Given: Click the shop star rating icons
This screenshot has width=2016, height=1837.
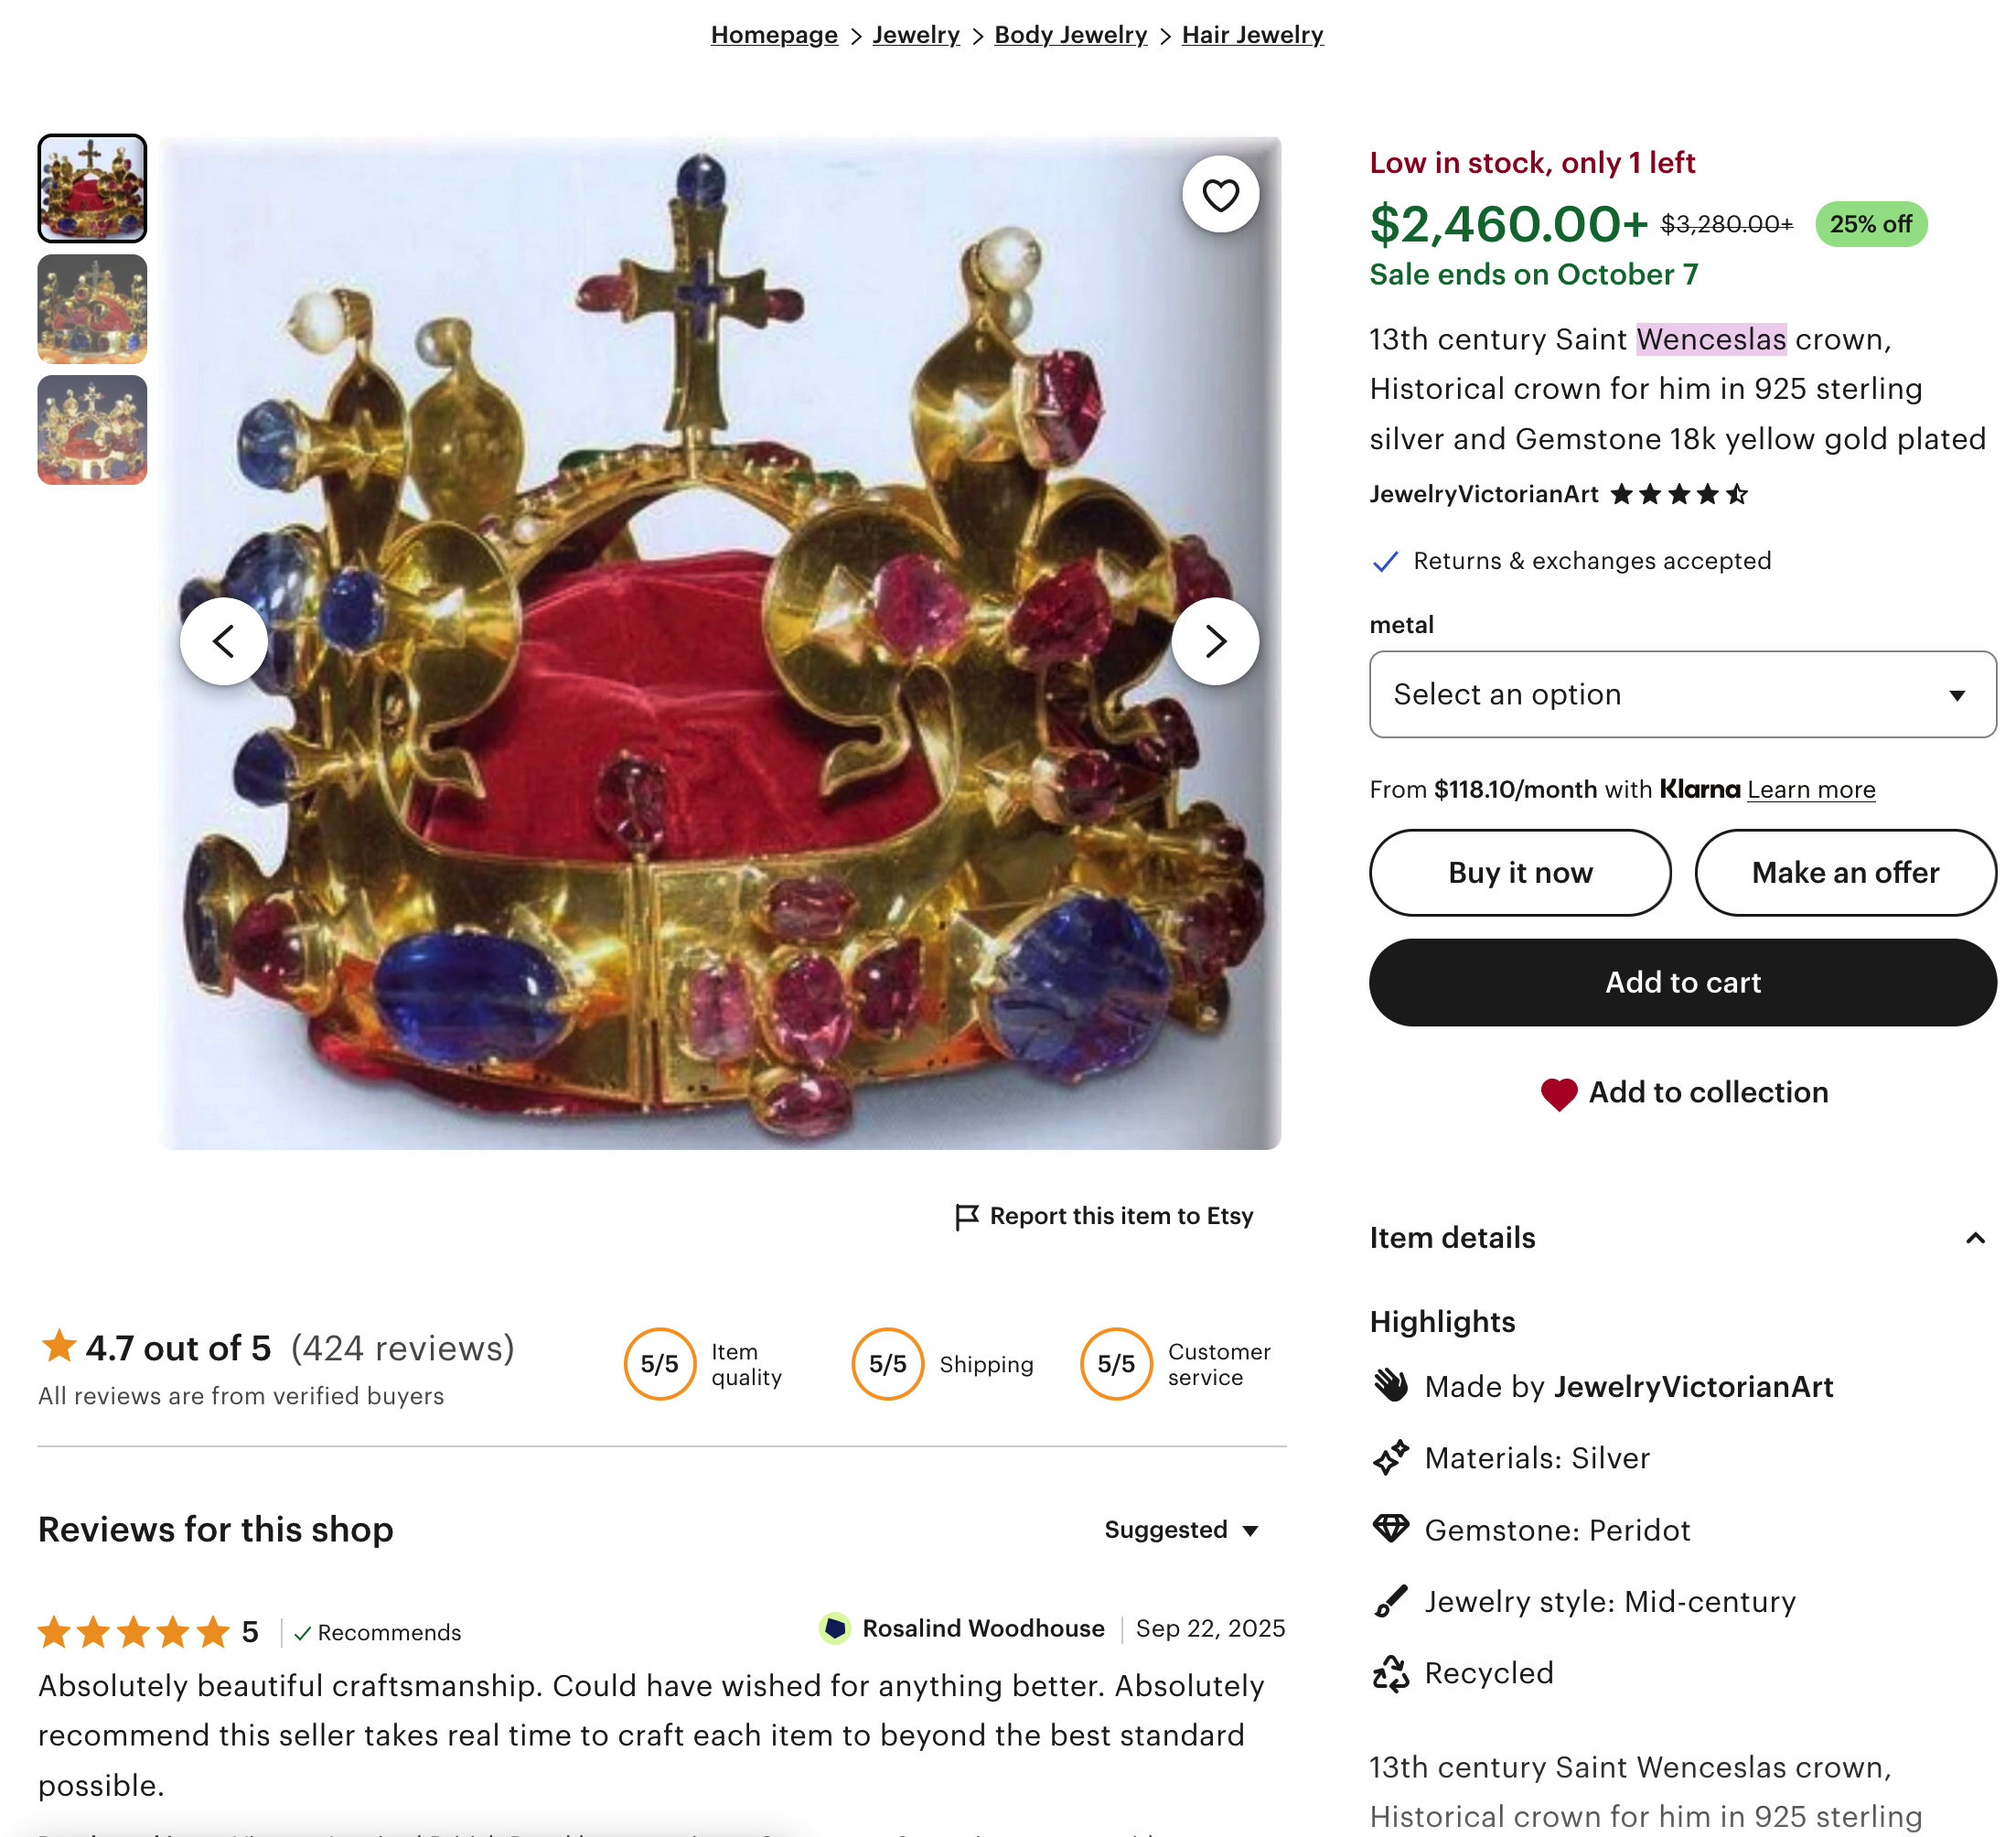Looking at the screenshot, I should pos(1679,494).
